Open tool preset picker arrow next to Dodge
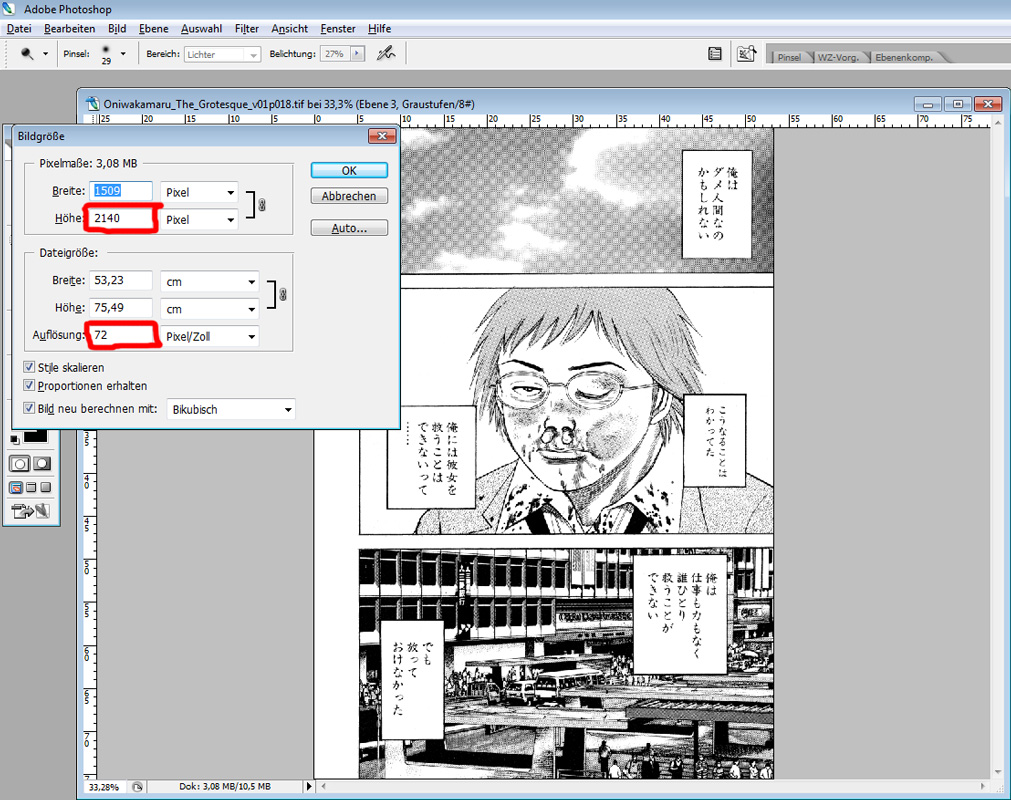1011x800 pixels. [x=45, y=54]
